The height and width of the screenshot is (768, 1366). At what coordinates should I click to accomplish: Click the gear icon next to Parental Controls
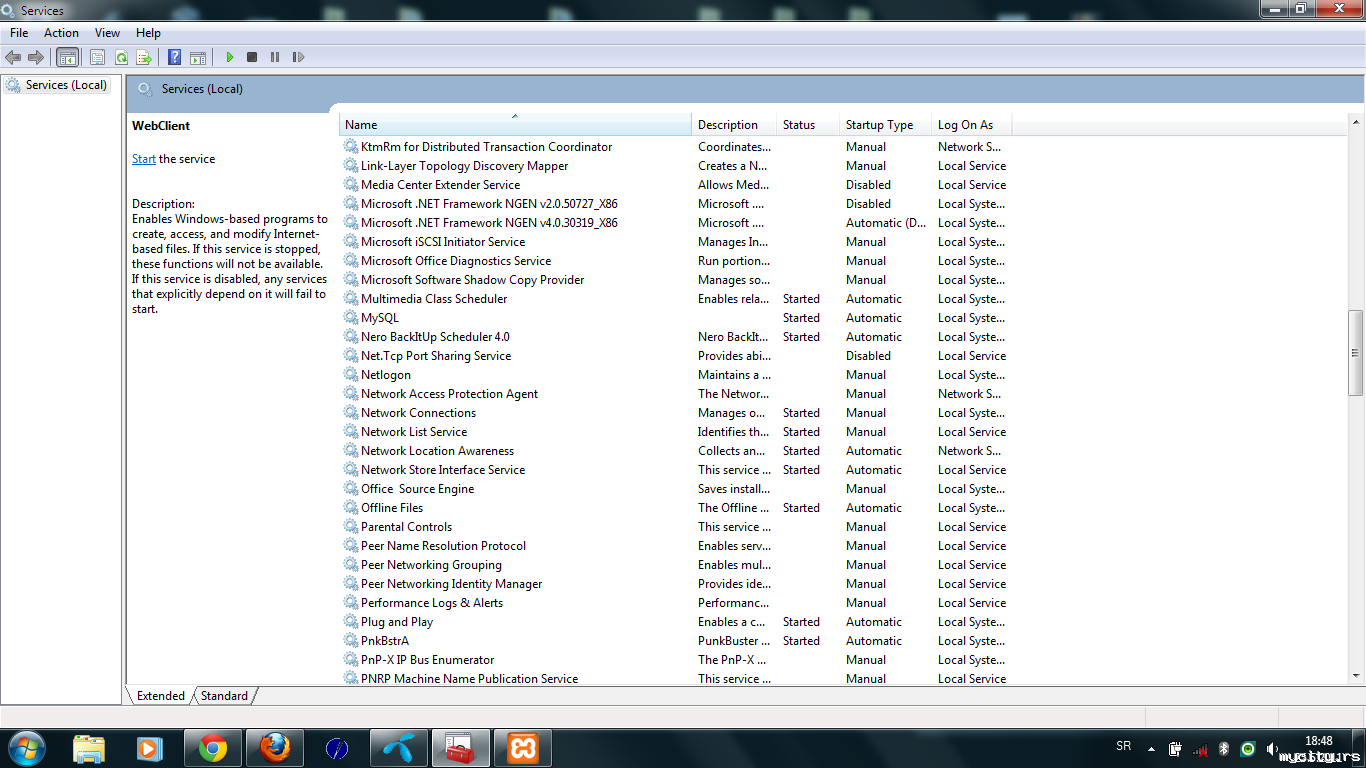[x=351, y=527]
